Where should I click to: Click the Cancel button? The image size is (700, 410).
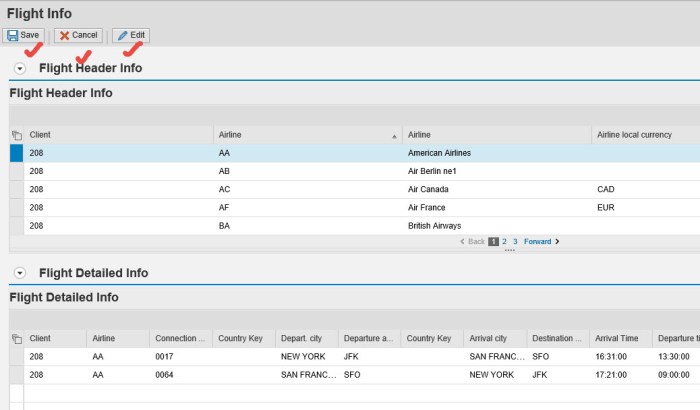coord(78,35)
